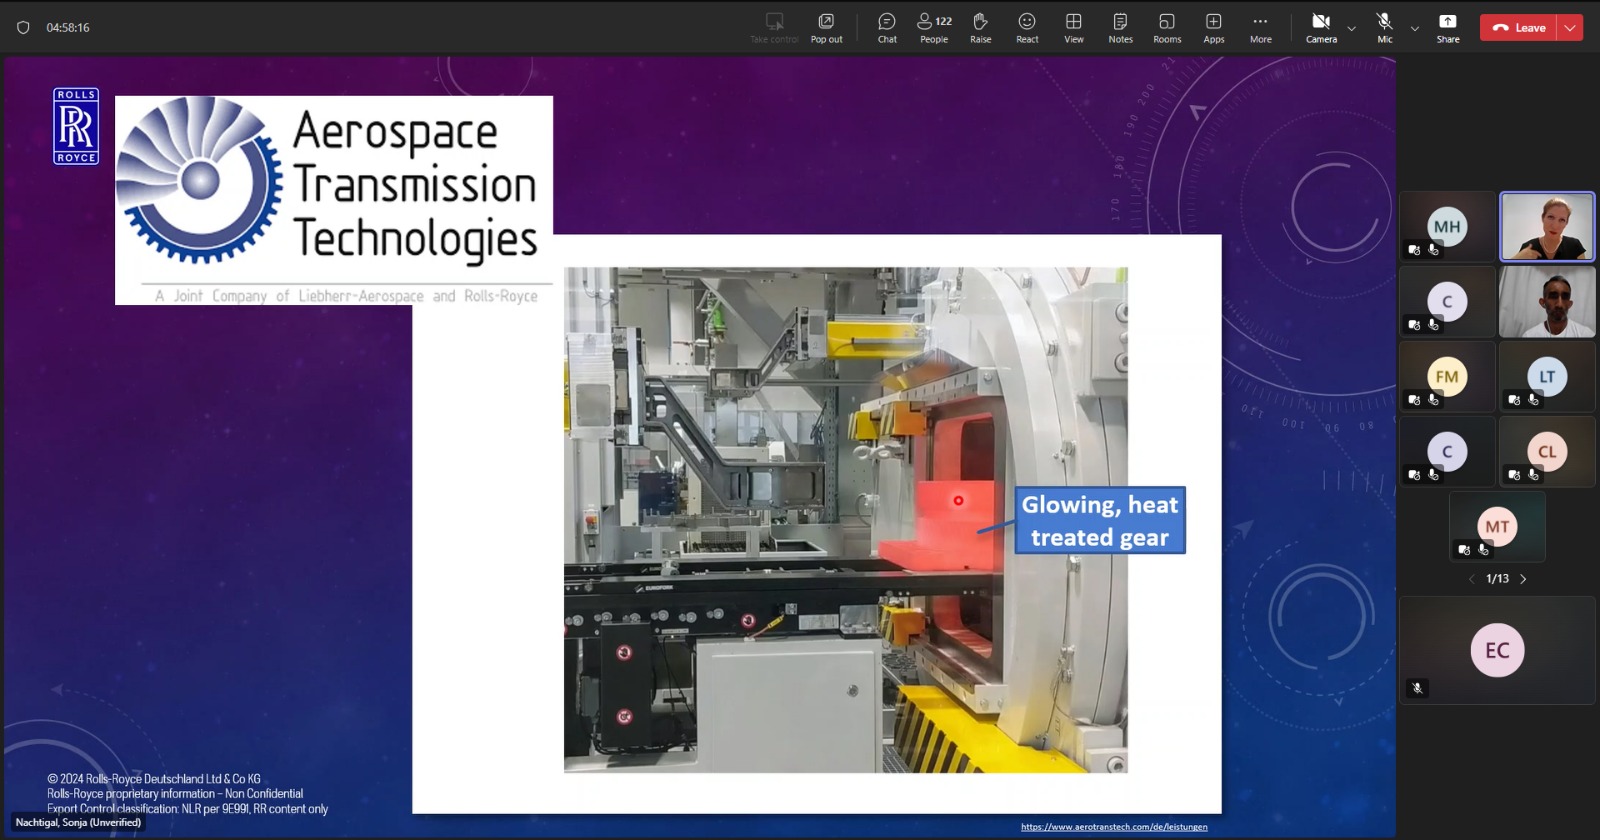Image resolution: width=1600 pixels, height=840 pixels.
Task: Click the "Rolls-Royce proprietary information" line
Action: tap(175, 794)
